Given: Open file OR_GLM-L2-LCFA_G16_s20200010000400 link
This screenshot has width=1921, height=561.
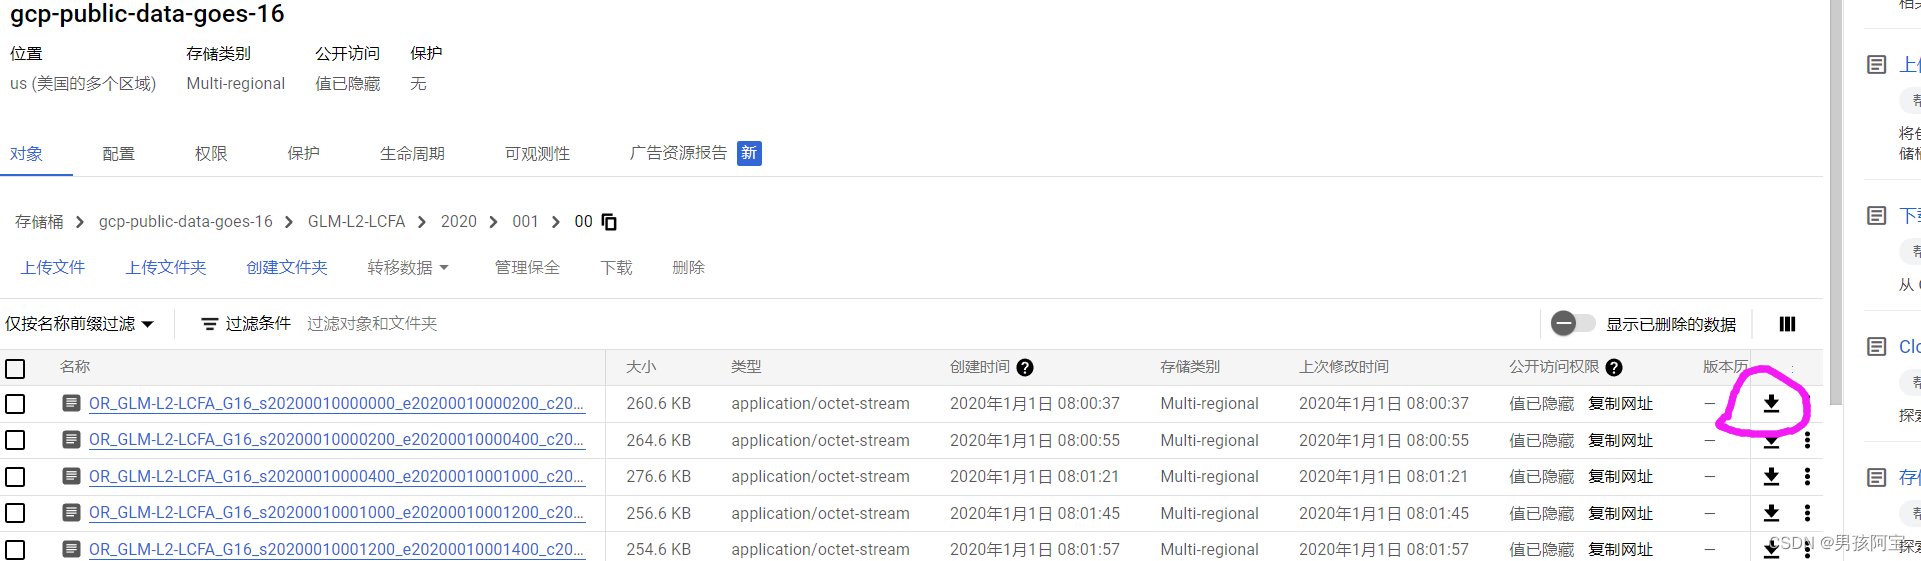Looking at the screenshot, I should [x=337, y=477].
